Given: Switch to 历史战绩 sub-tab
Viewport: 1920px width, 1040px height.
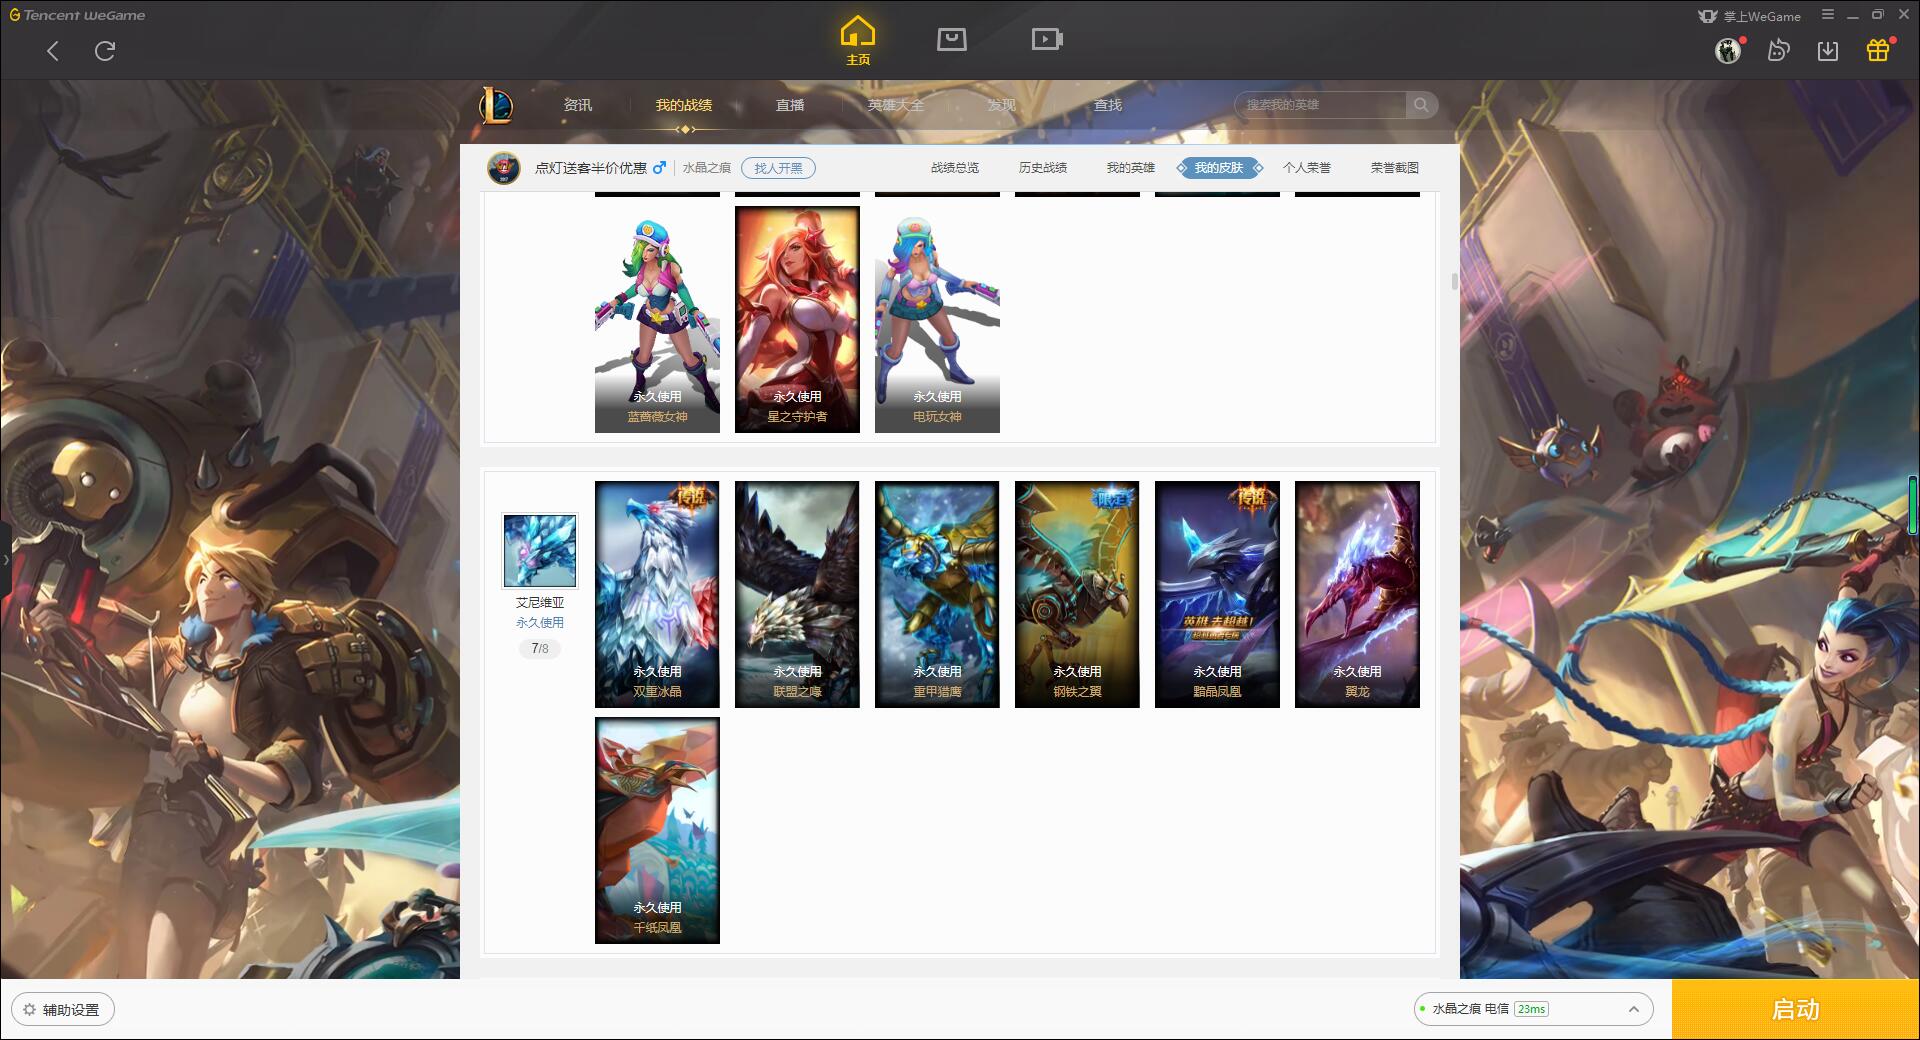Looking at the screenshot, I should [1043, 168].
